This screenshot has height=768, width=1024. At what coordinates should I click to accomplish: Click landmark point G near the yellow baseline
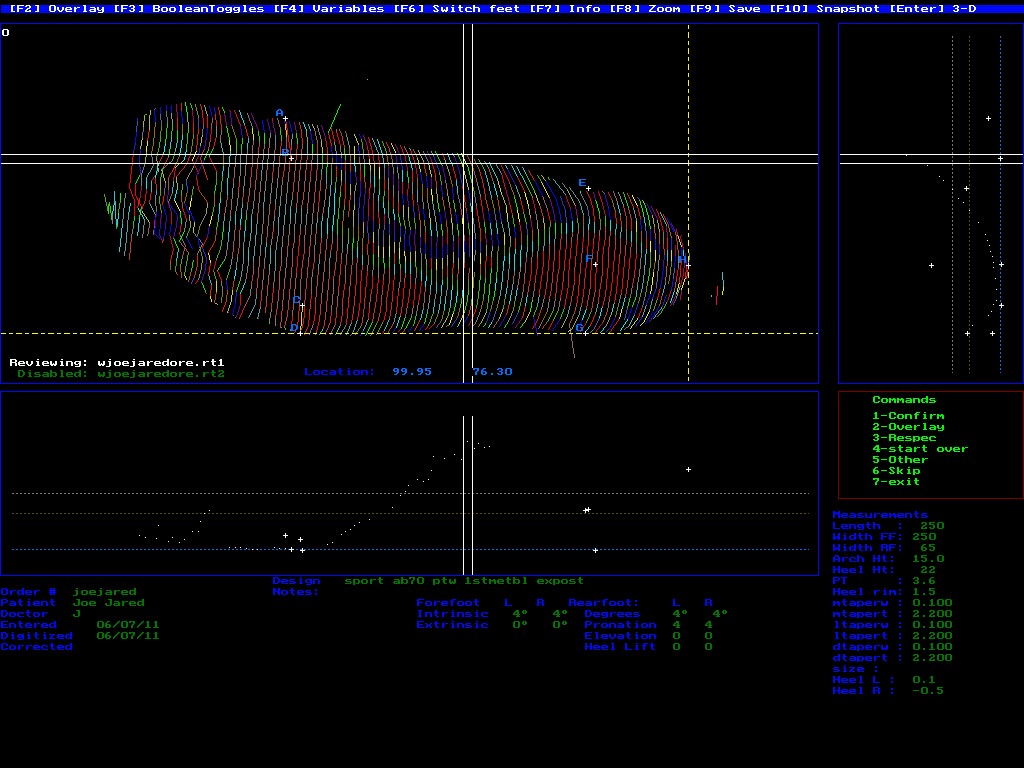(x=586, y=334)
